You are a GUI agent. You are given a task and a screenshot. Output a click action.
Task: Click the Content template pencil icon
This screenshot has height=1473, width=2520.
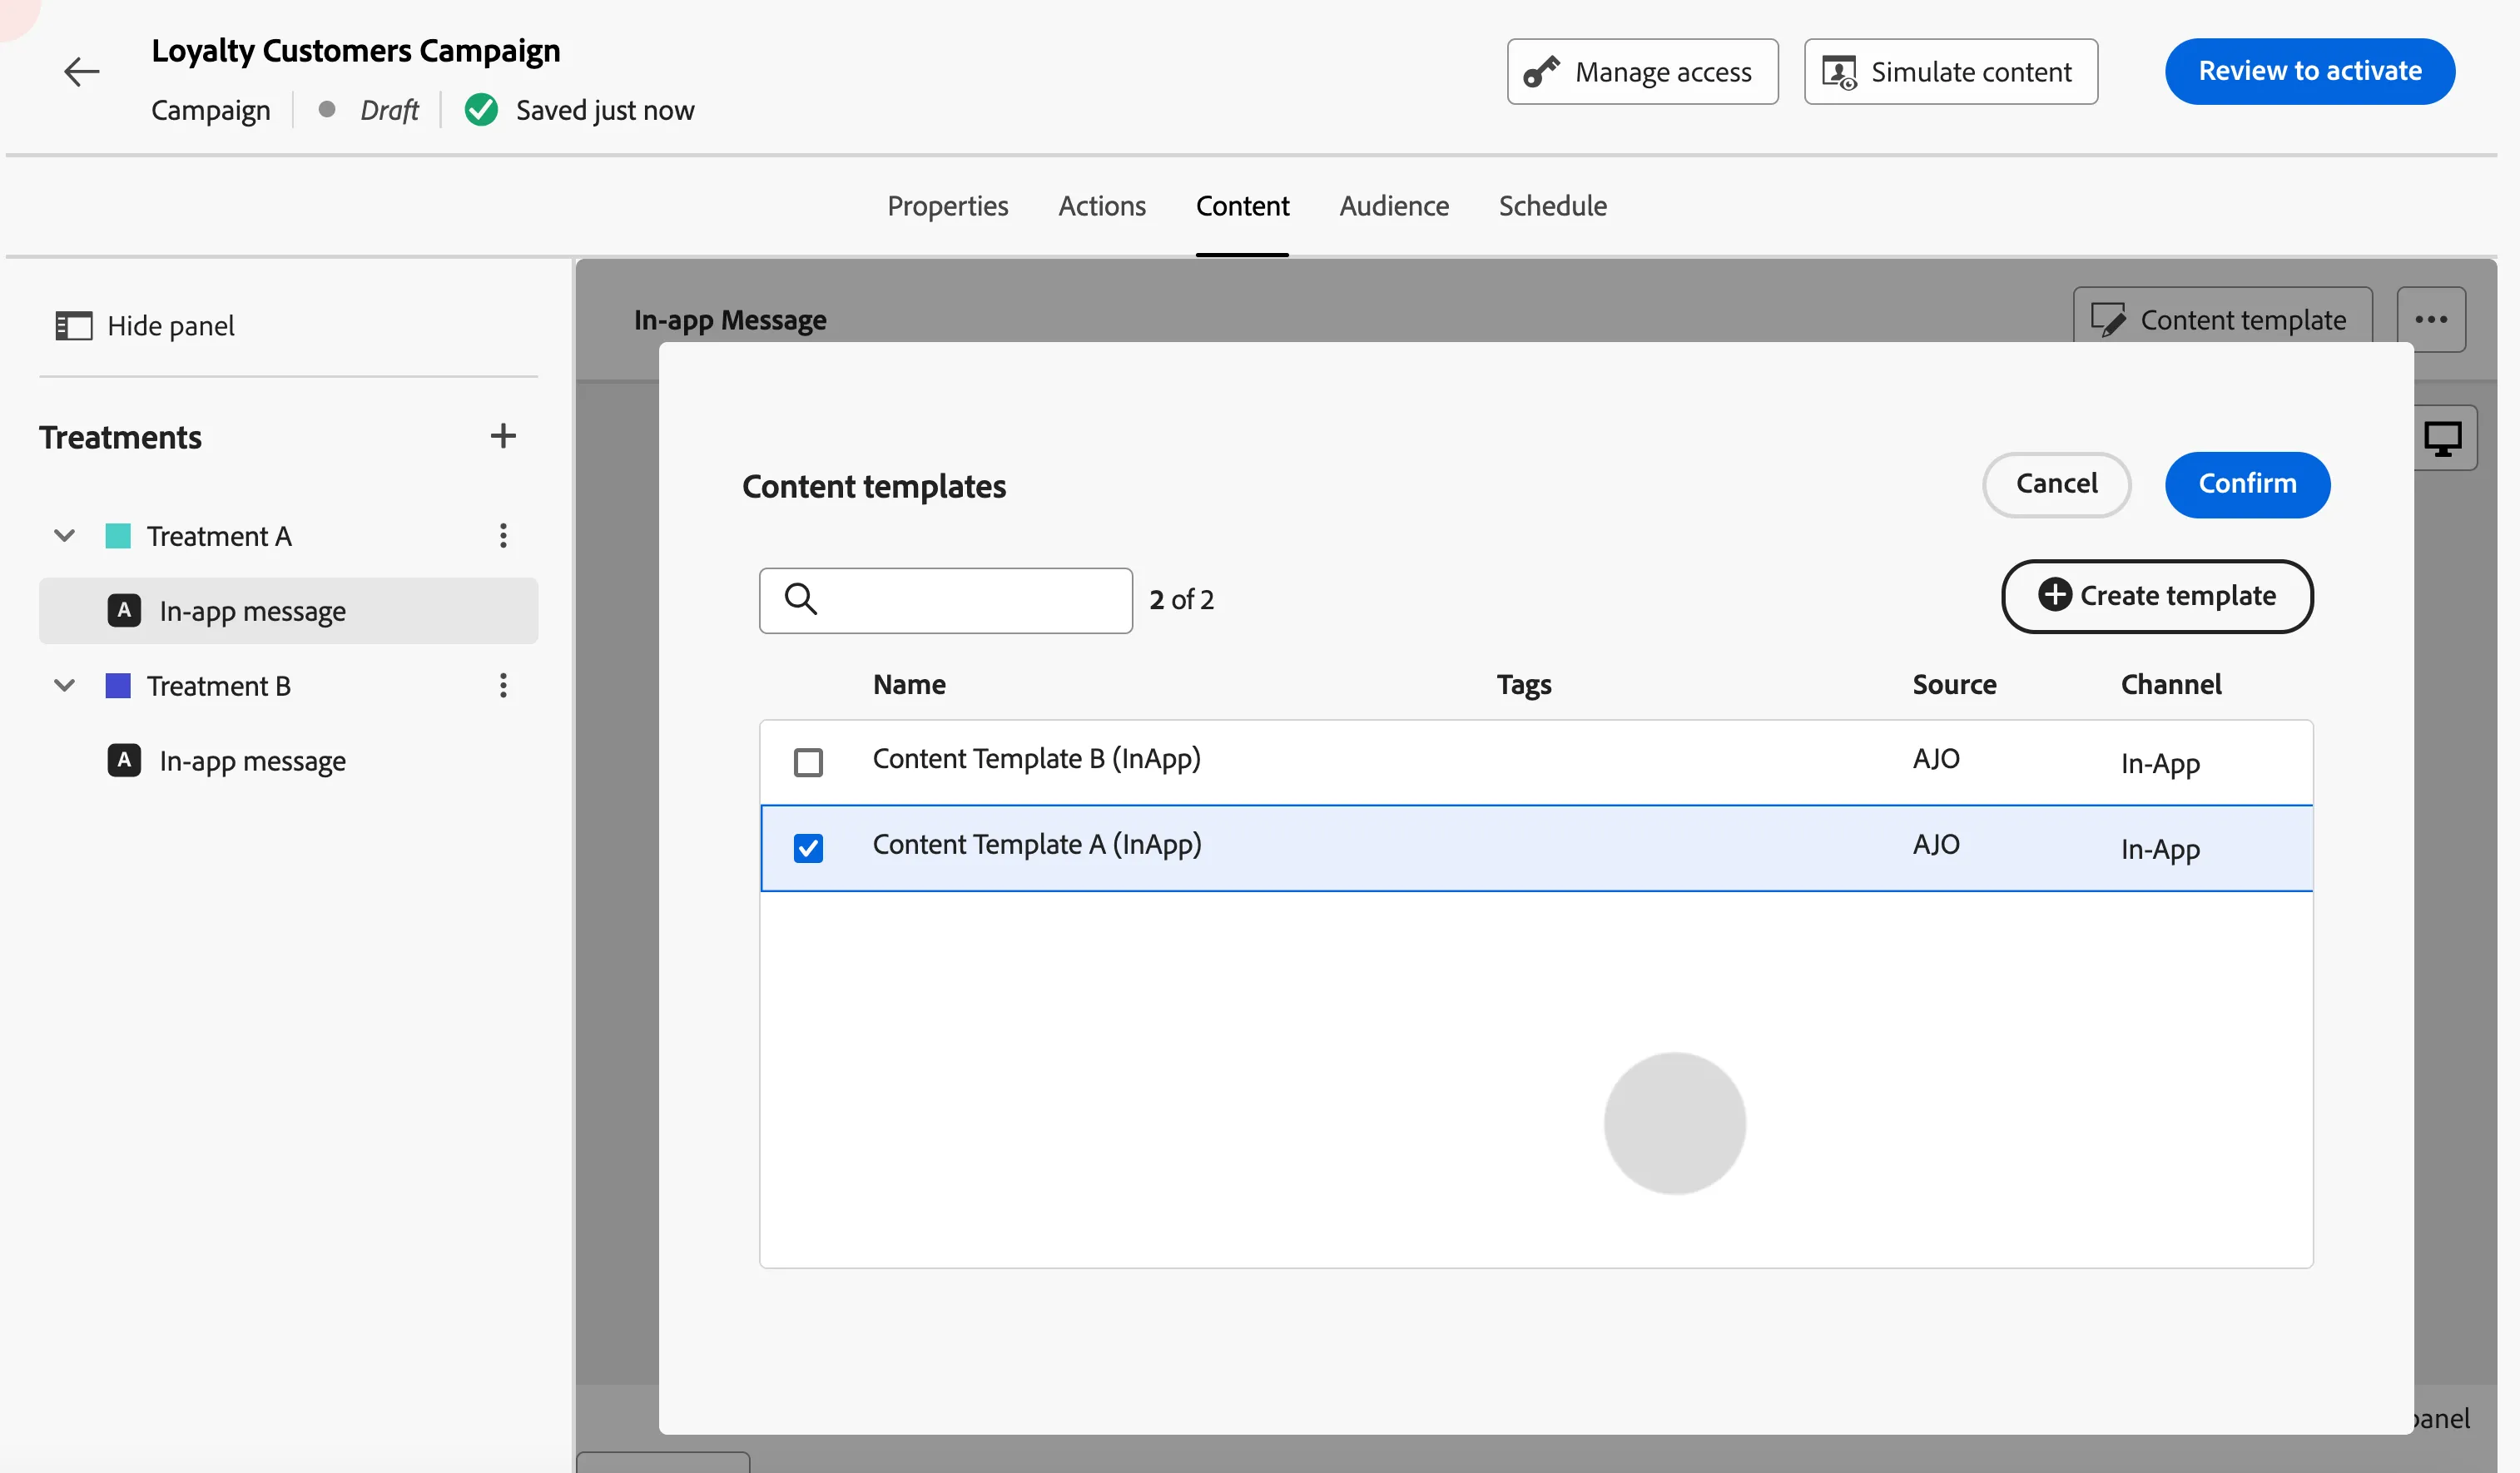2108,320
